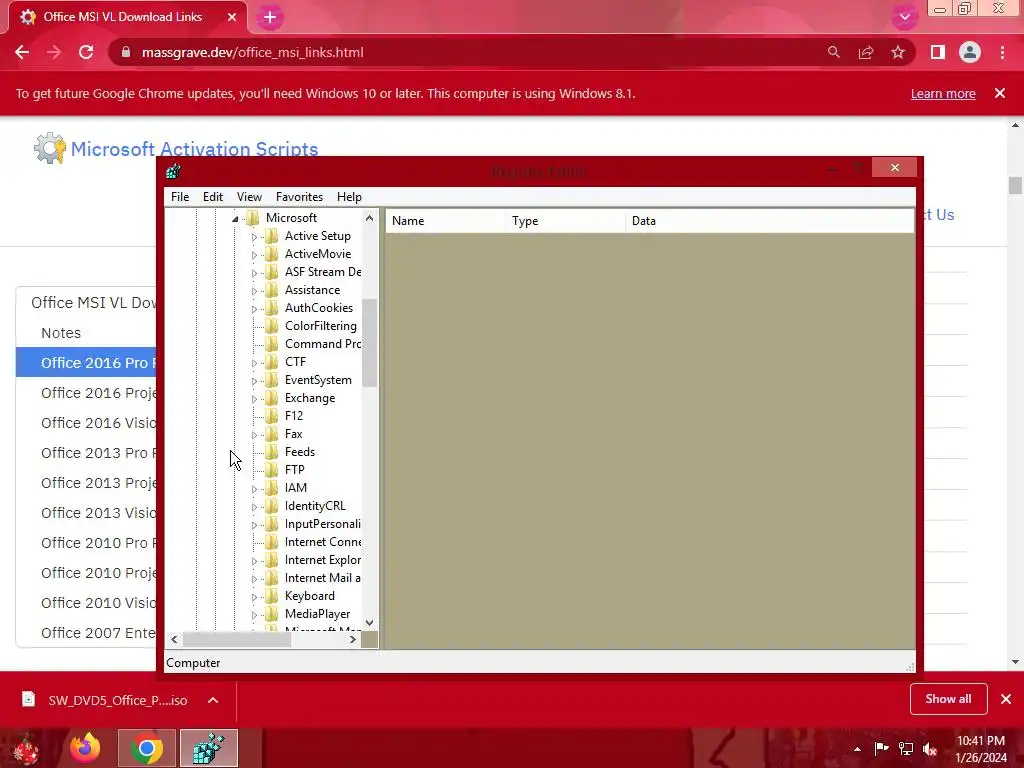The height and width of the screenshot is (768, 1024).
Task: Select the IAM folder icon
Action: pyautogui.click(x=272, y=488)
